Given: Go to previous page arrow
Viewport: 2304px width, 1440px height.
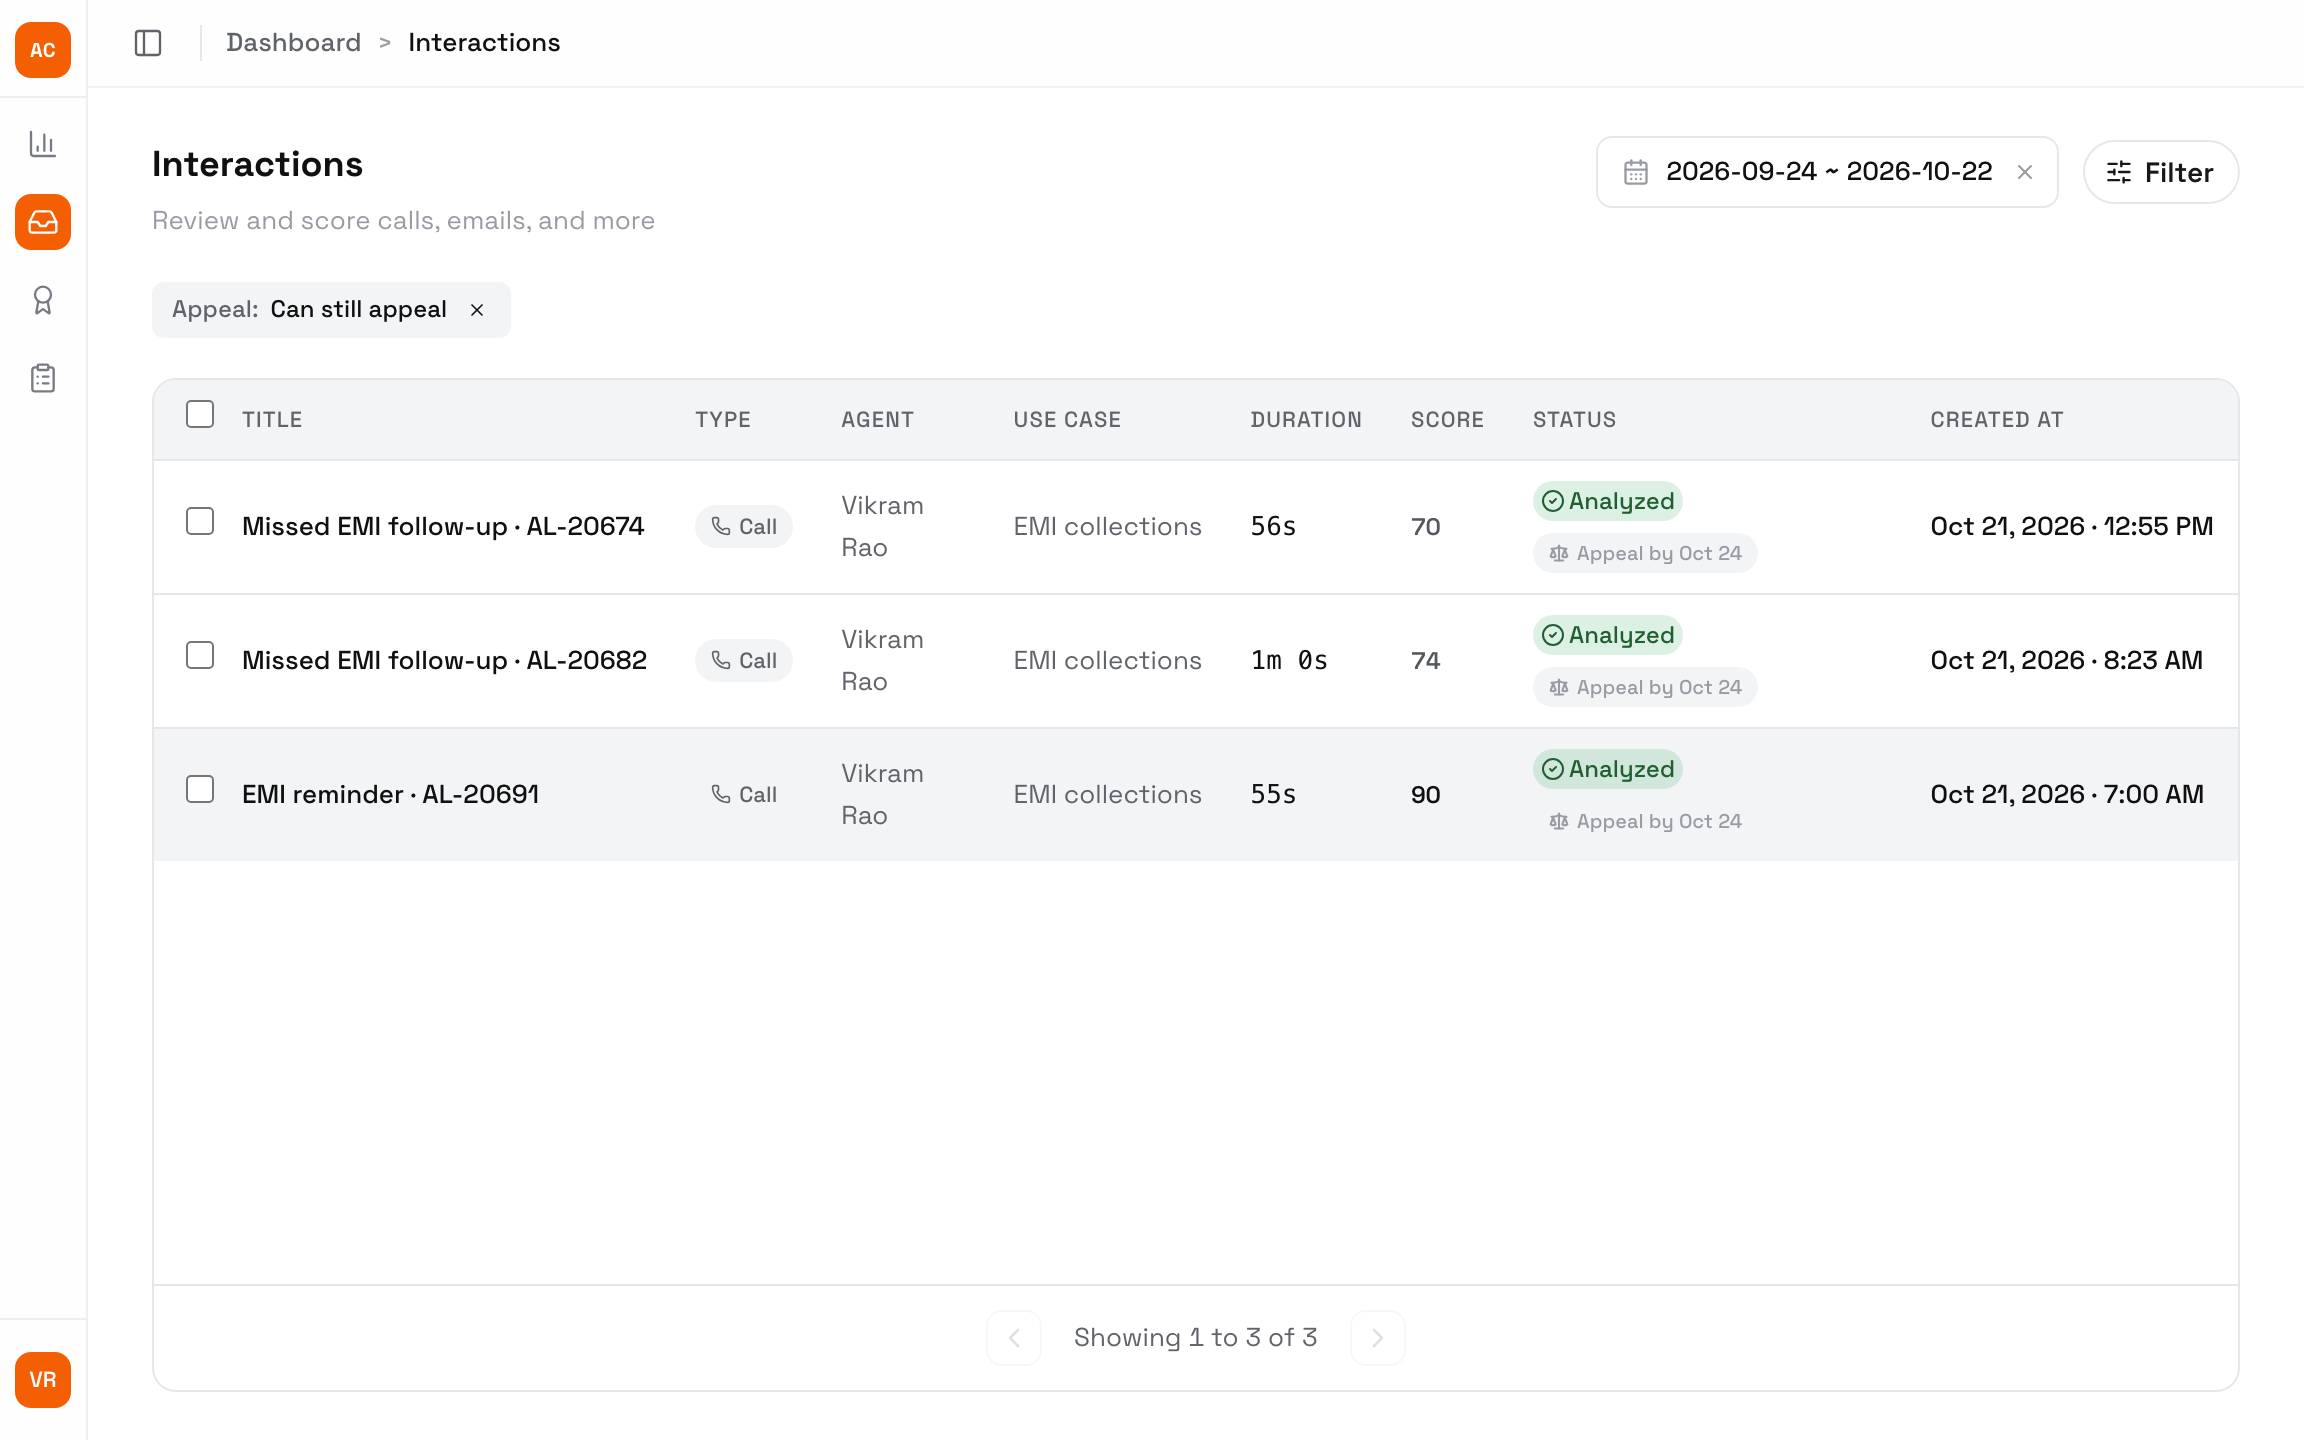Looking at the screenshot, I should [x=1014, y=1338].
